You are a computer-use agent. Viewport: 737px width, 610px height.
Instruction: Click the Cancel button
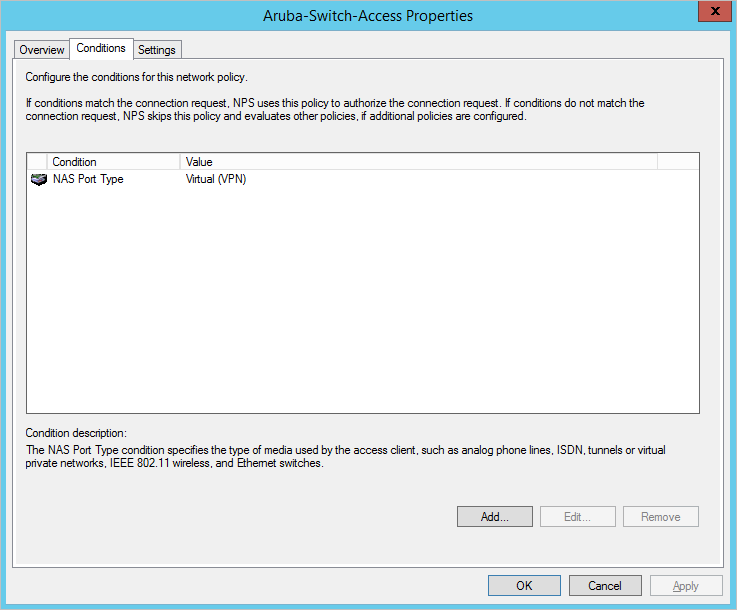point(605,586)
